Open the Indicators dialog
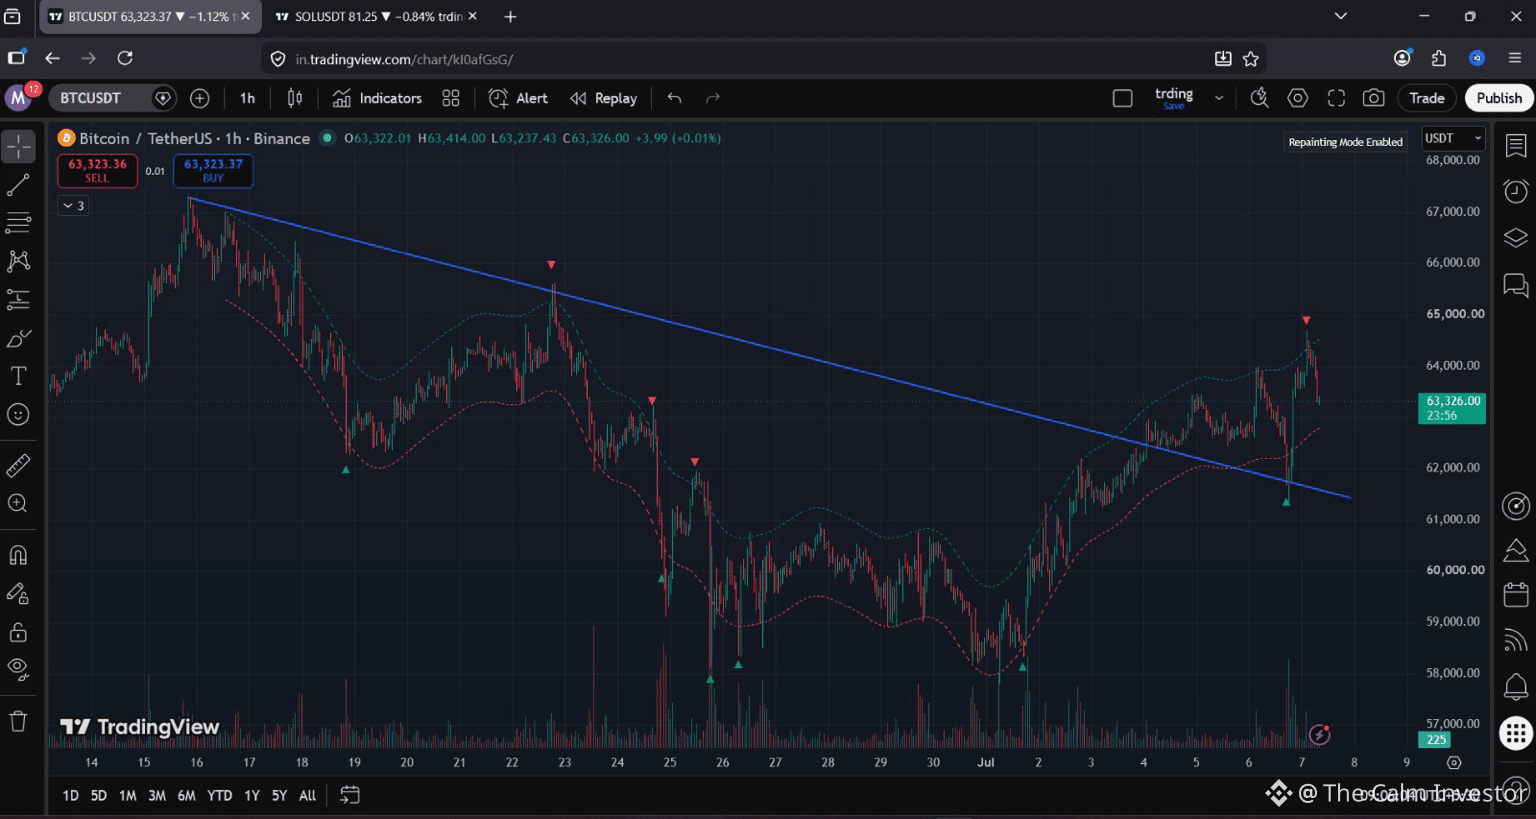This screenshot has width=1536, height=819. tap(377, 98)
